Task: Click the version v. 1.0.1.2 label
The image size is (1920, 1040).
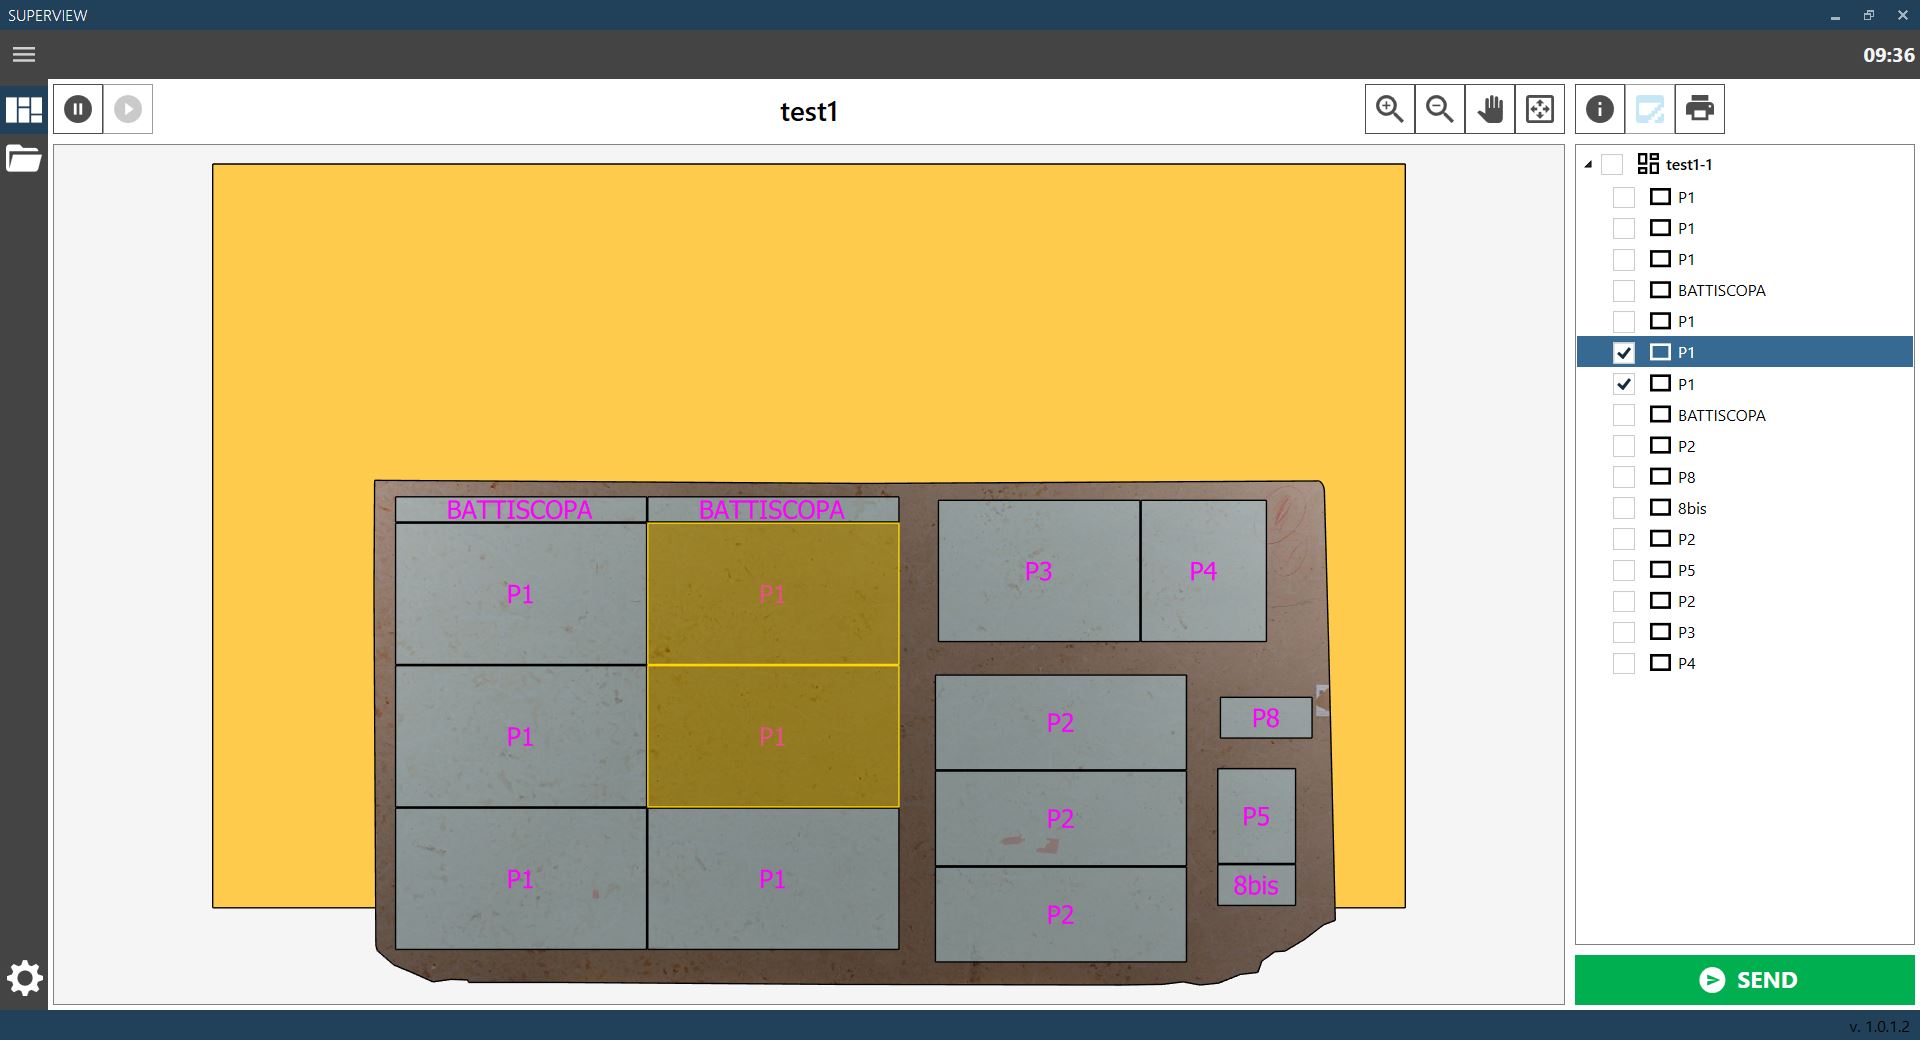Action: click(x=1879, y=1026)
